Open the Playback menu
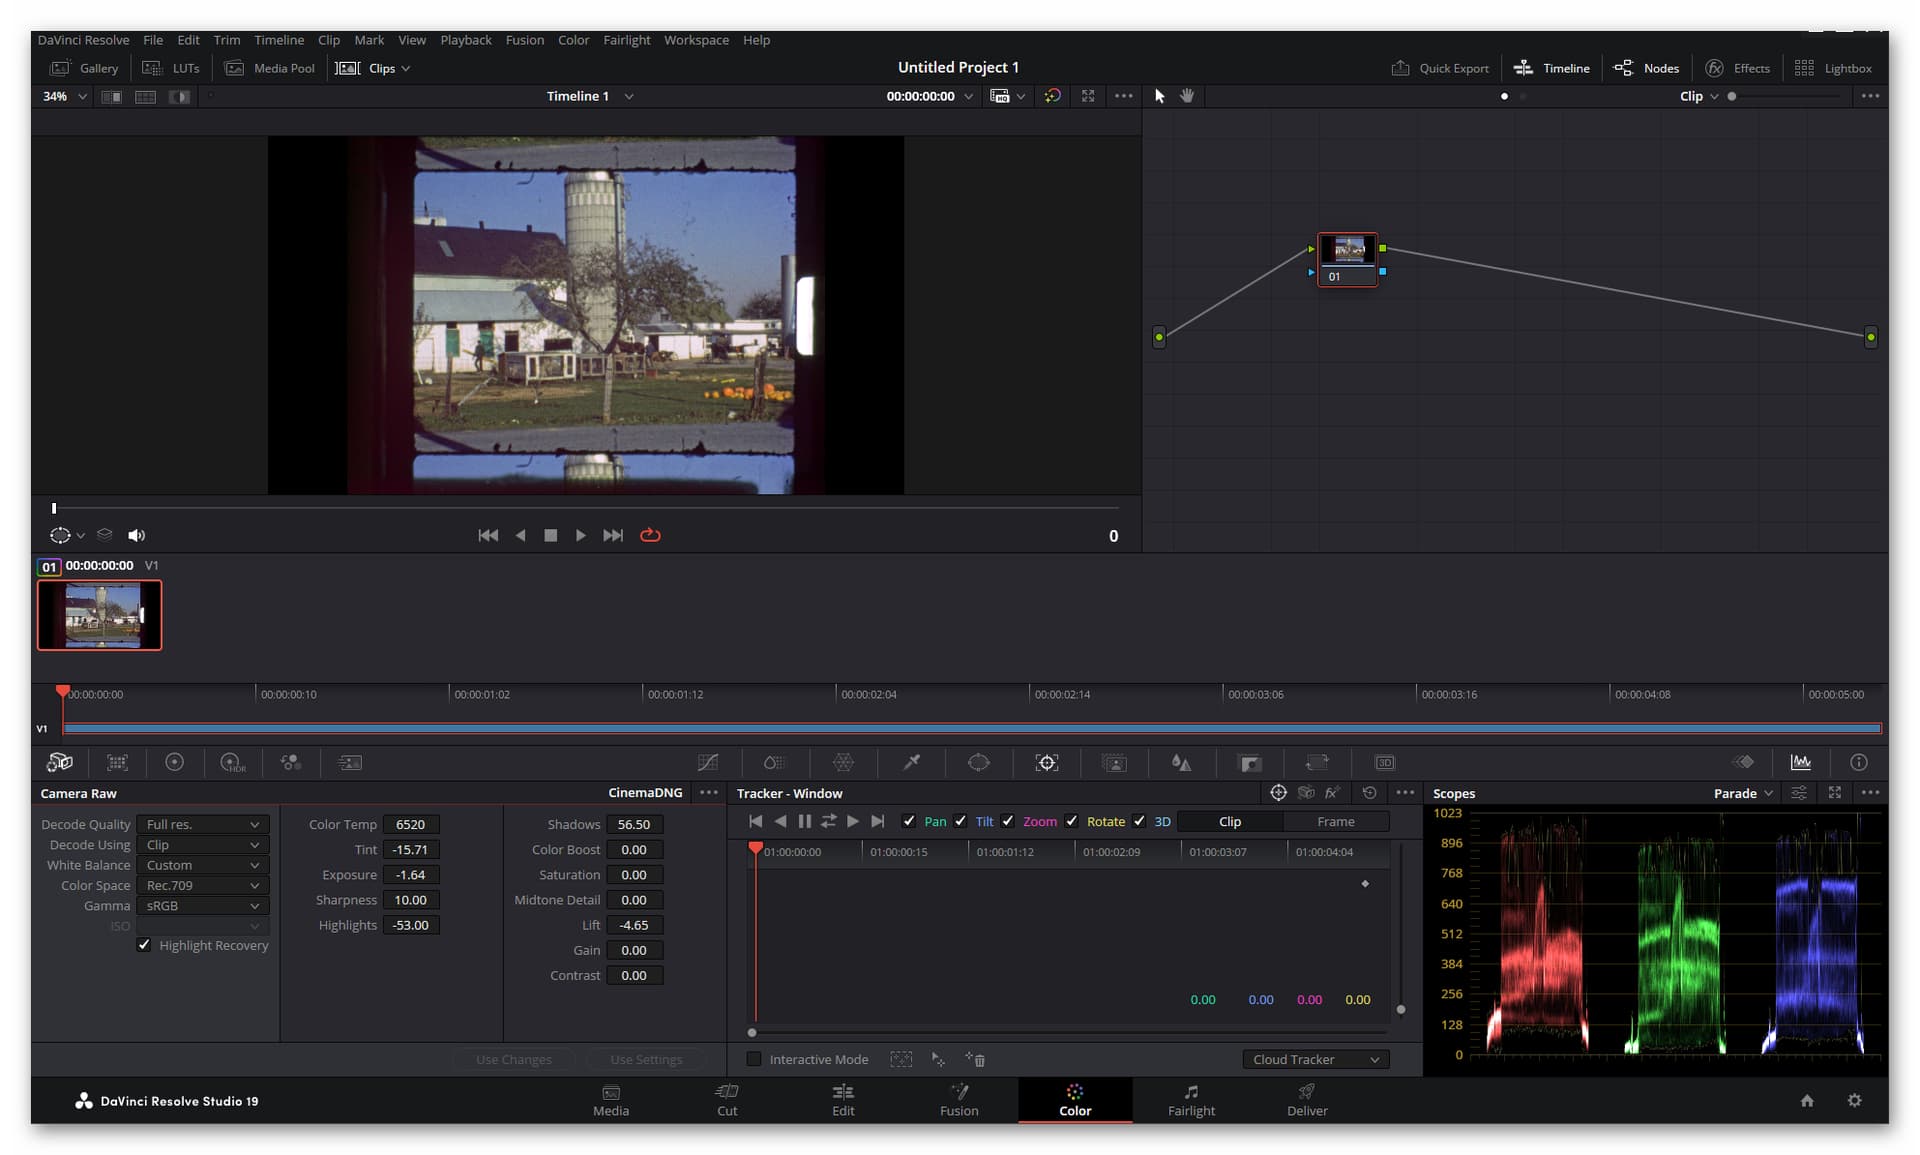 coord(466,40)
